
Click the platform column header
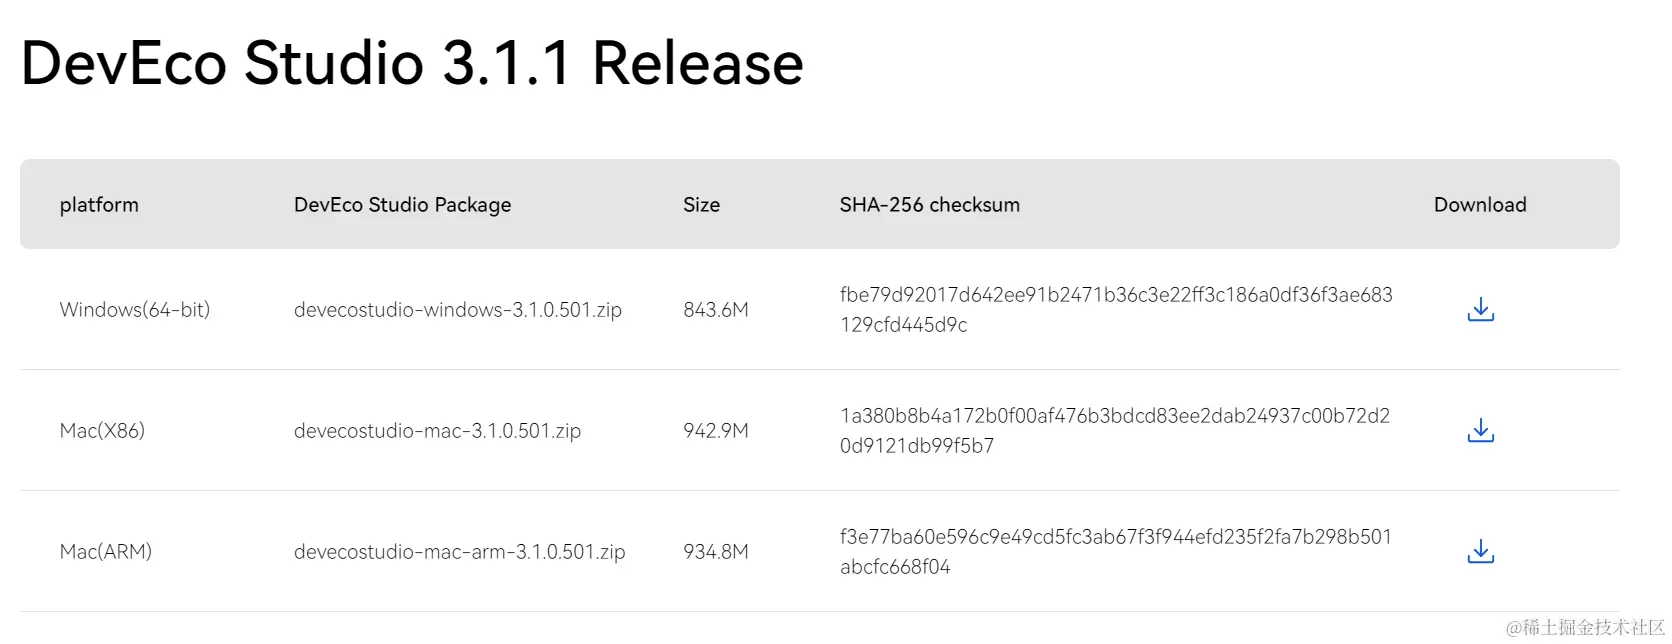pyautogui.click(x=99, y=205)
